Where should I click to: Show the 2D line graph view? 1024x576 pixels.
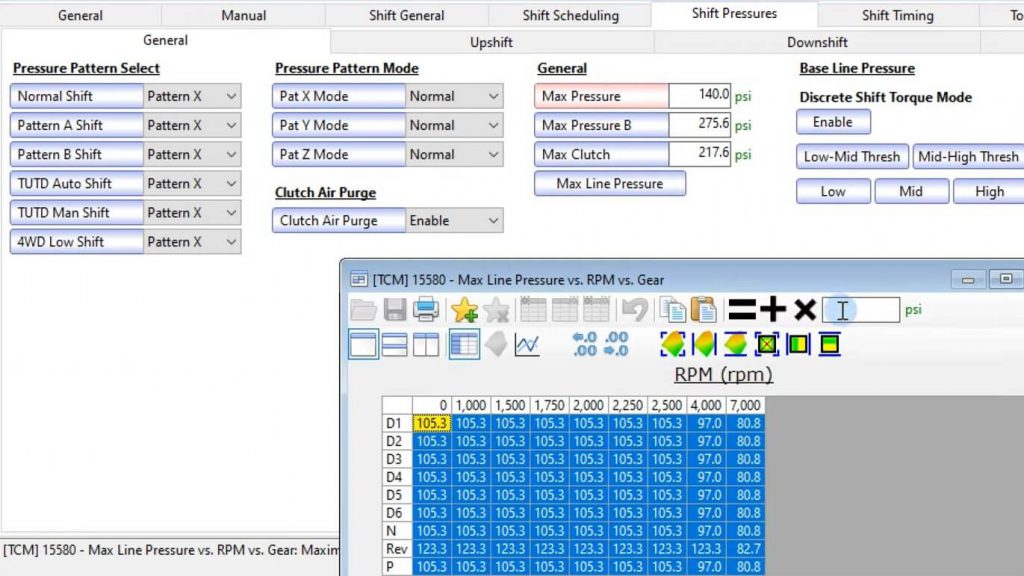click(x=527, y=344)
